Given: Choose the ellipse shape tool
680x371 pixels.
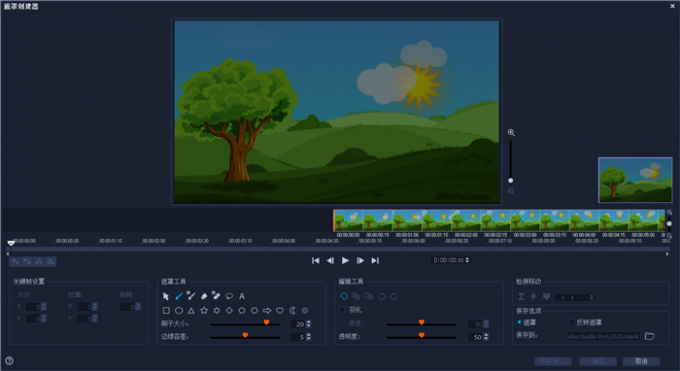Looking at the screenshot, I should (179, 311).
